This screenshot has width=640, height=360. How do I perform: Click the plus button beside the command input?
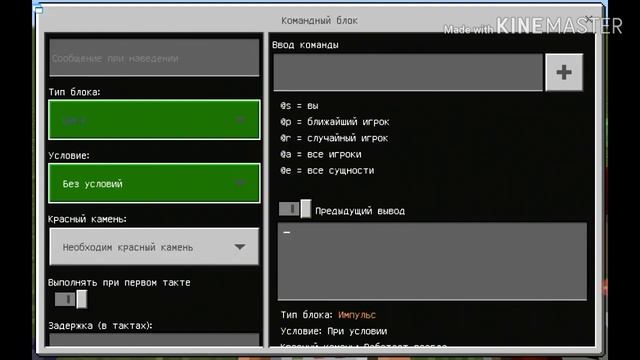pos(564,72)
